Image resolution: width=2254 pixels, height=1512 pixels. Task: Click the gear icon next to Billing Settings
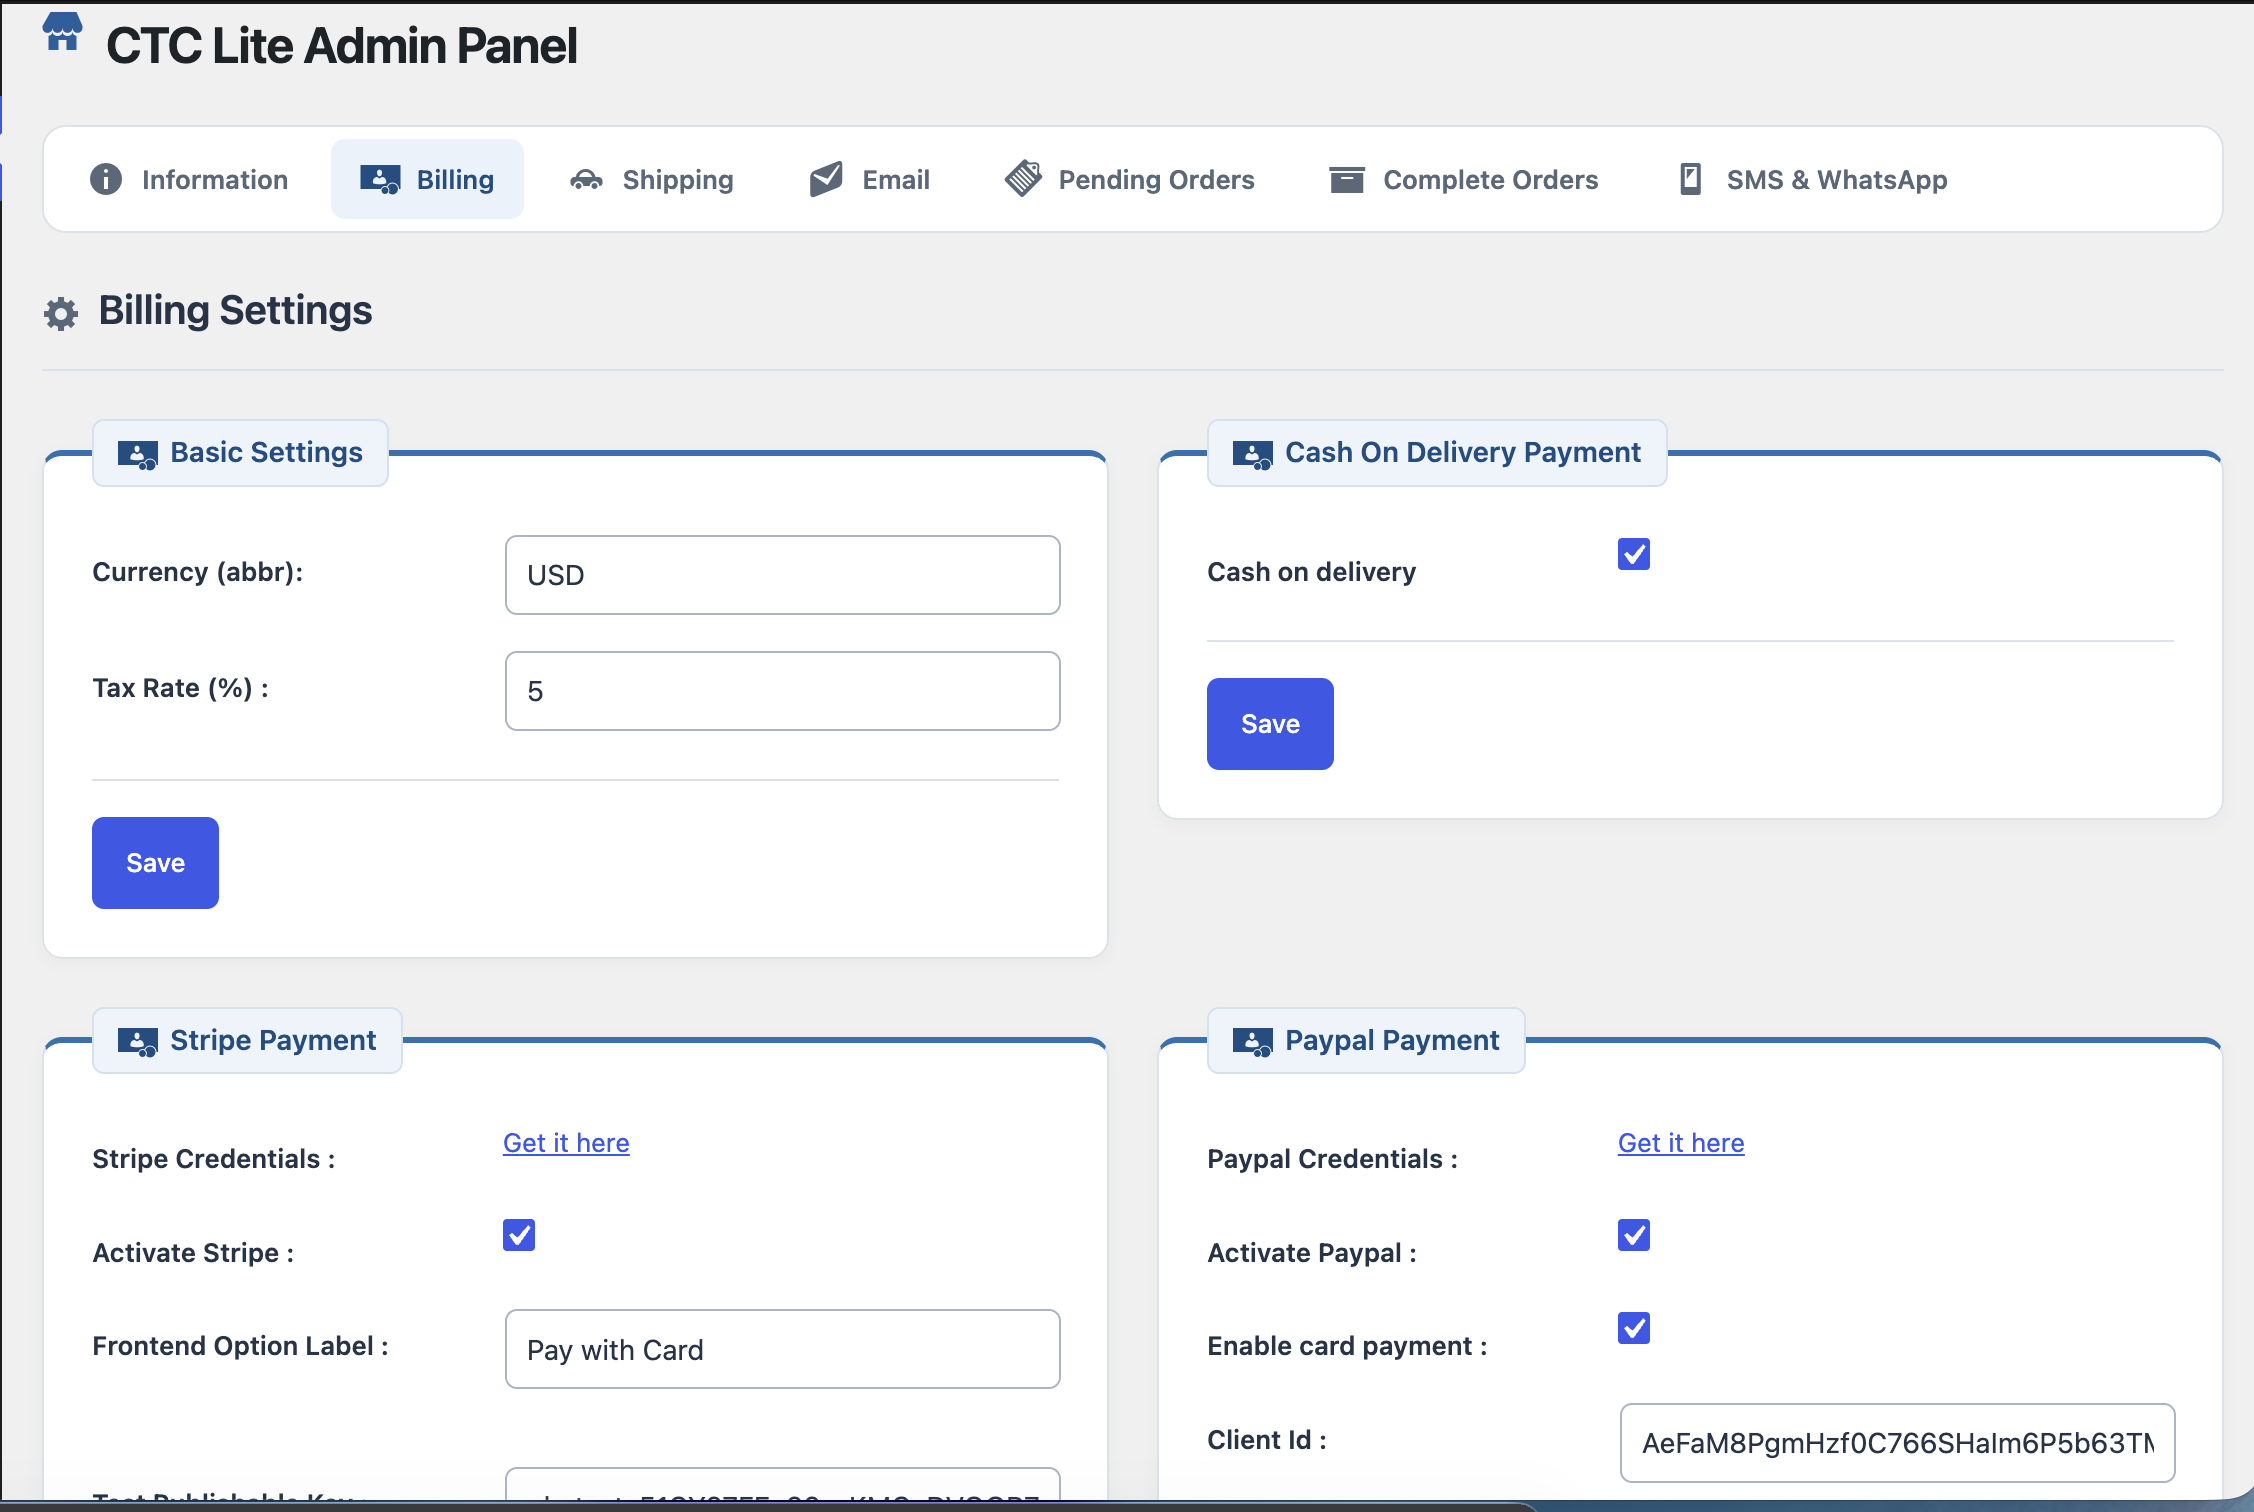(x=61, y=314)
